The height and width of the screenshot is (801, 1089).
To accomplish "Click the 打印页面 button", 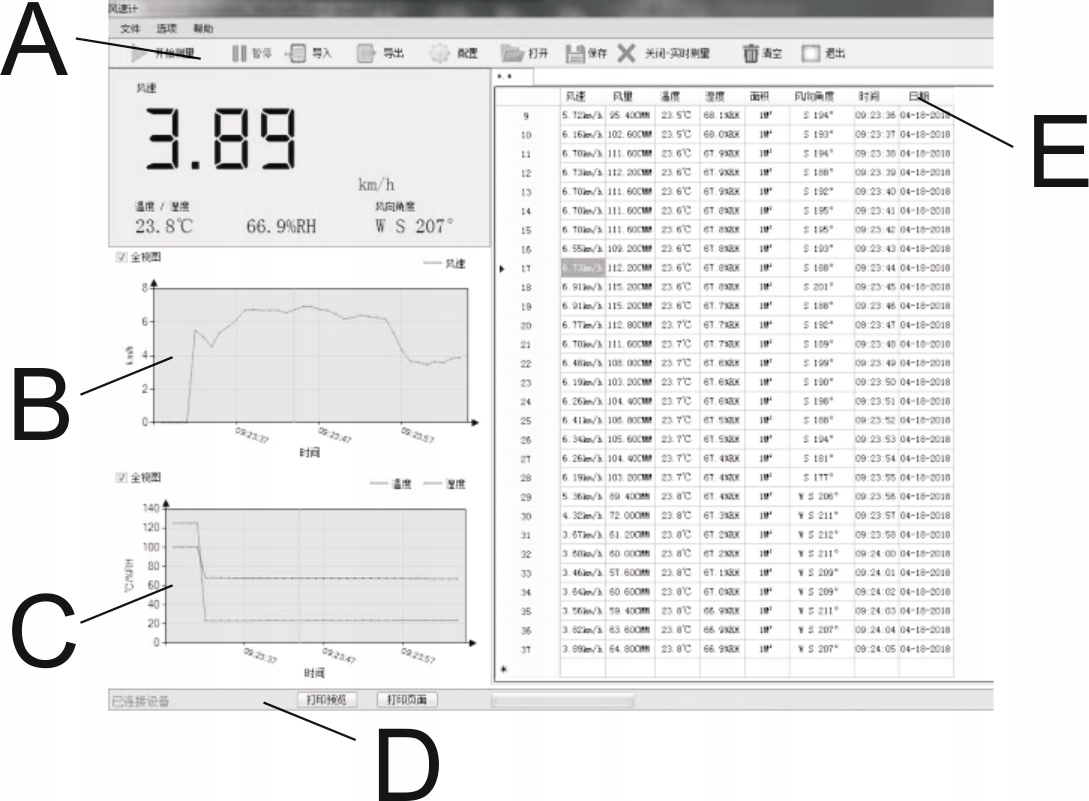I will coord(406,700).
